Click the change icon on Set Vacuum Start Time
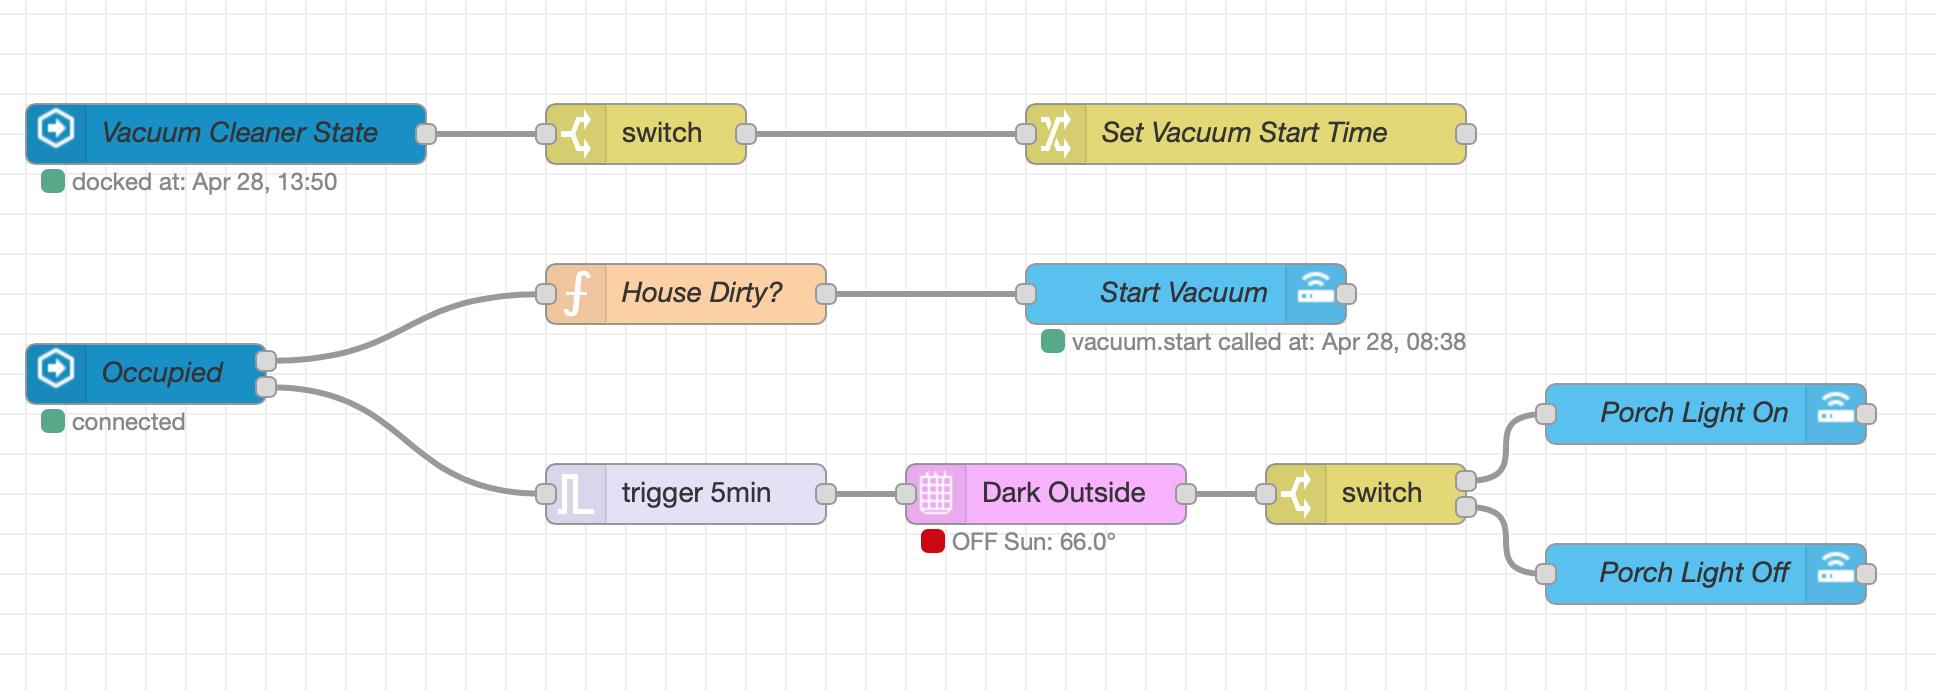This screenshot has height=690, width=1936. (1056, 133)
